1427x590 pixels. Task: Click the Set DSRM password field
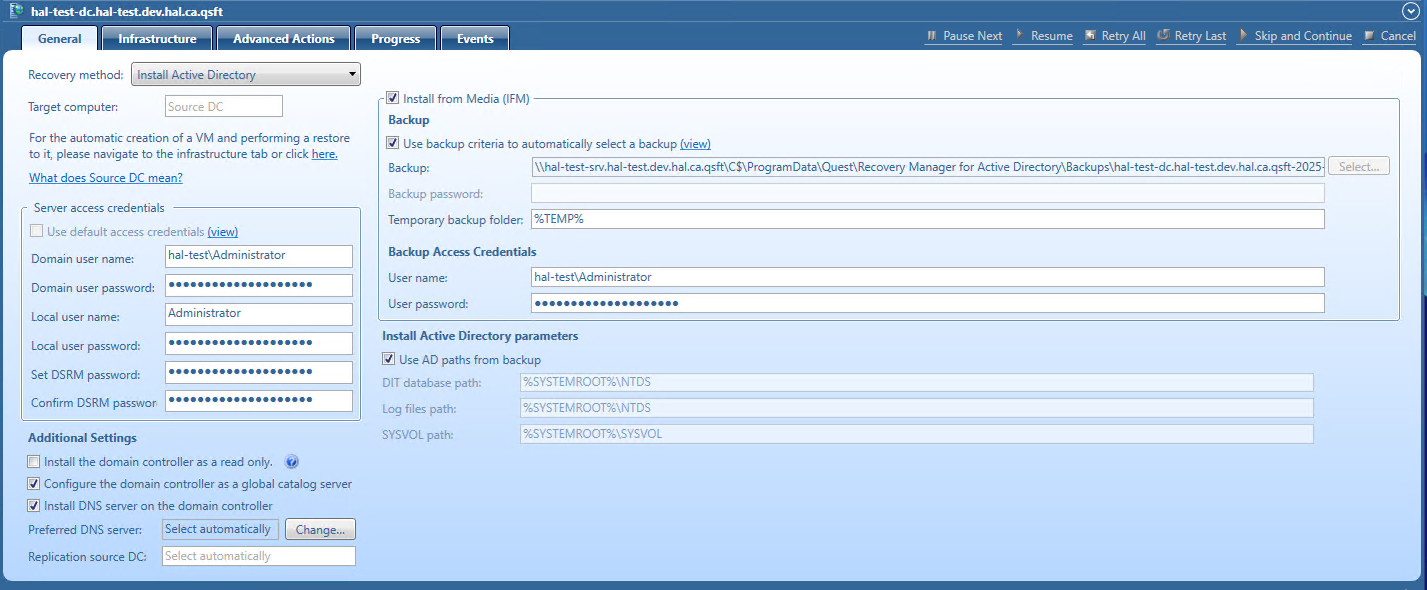(x=258, y=372)
